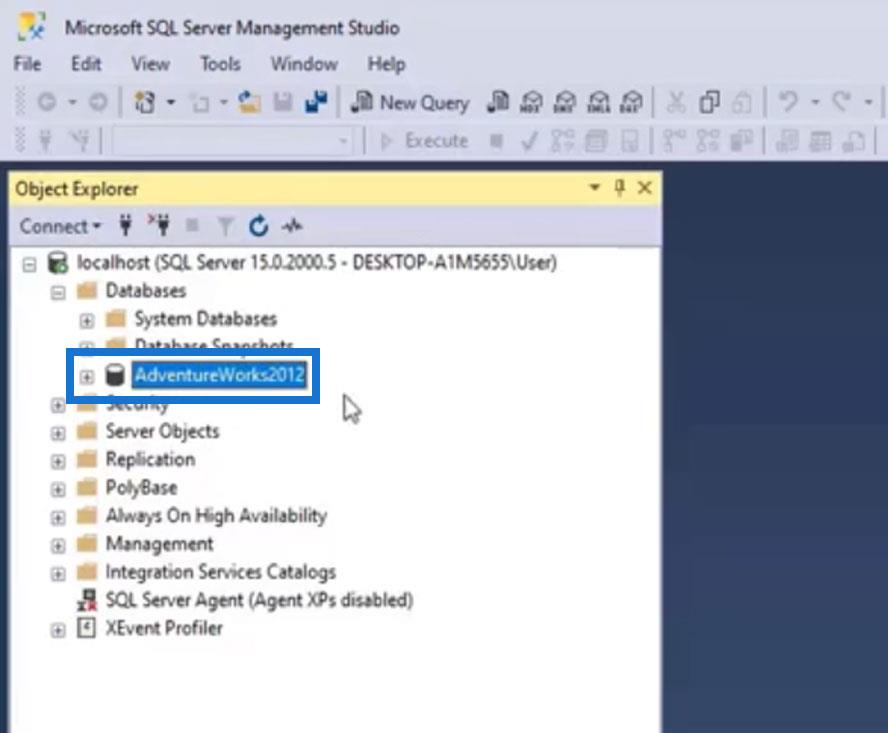Click the Filter funnel icon in Object Explorer
Image resolution: width=888 pixels, height=733 pixels.
[x=225, y=227]
